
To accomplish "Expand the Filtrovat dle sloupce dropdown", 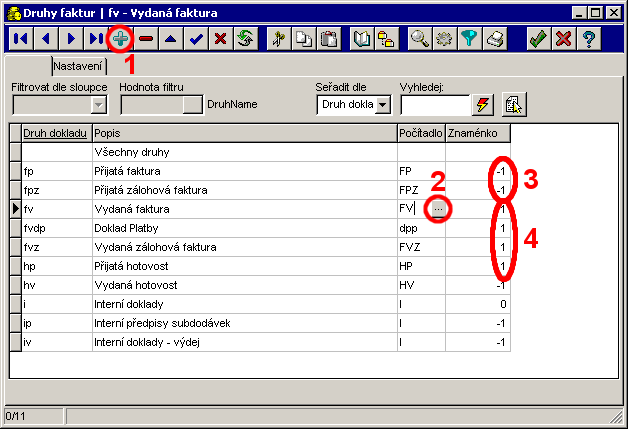I will (x=98, y=104).
